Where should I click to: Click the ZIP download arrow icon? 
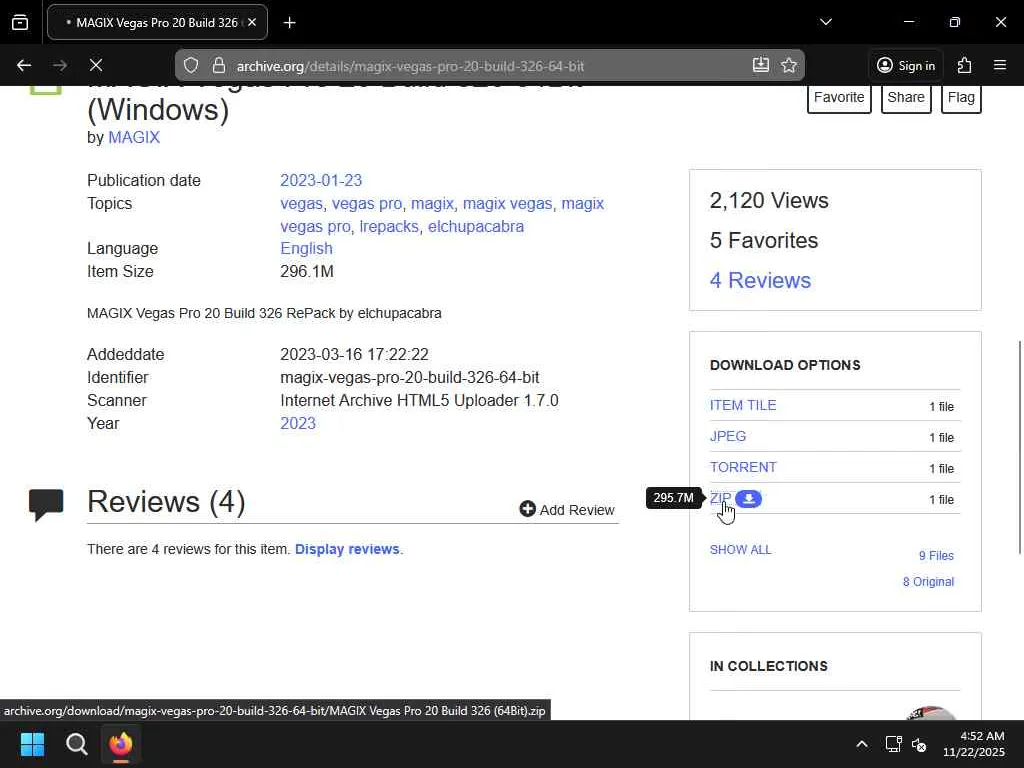pyautogui.click(x=748, y=499)
